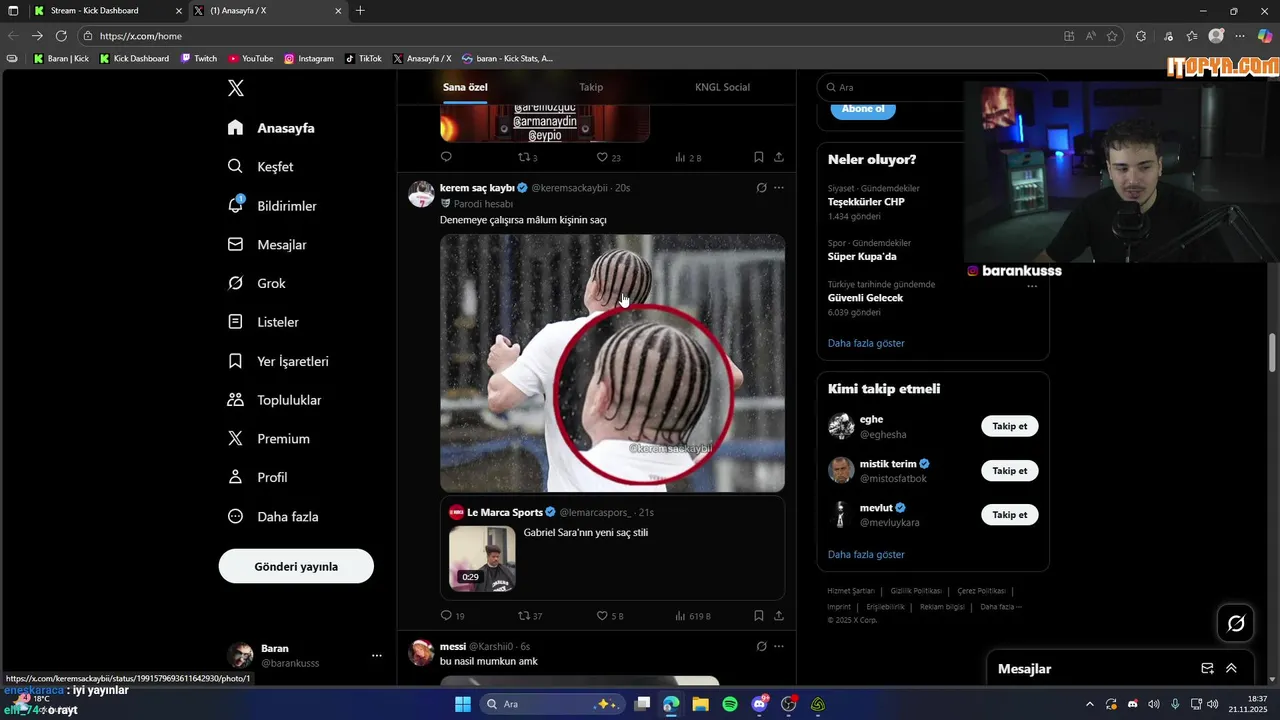The width and height of the screenshot is (1280, 720).
Task: Open Anasayfa home in sidebar
Action: click(x=271, y=128)
